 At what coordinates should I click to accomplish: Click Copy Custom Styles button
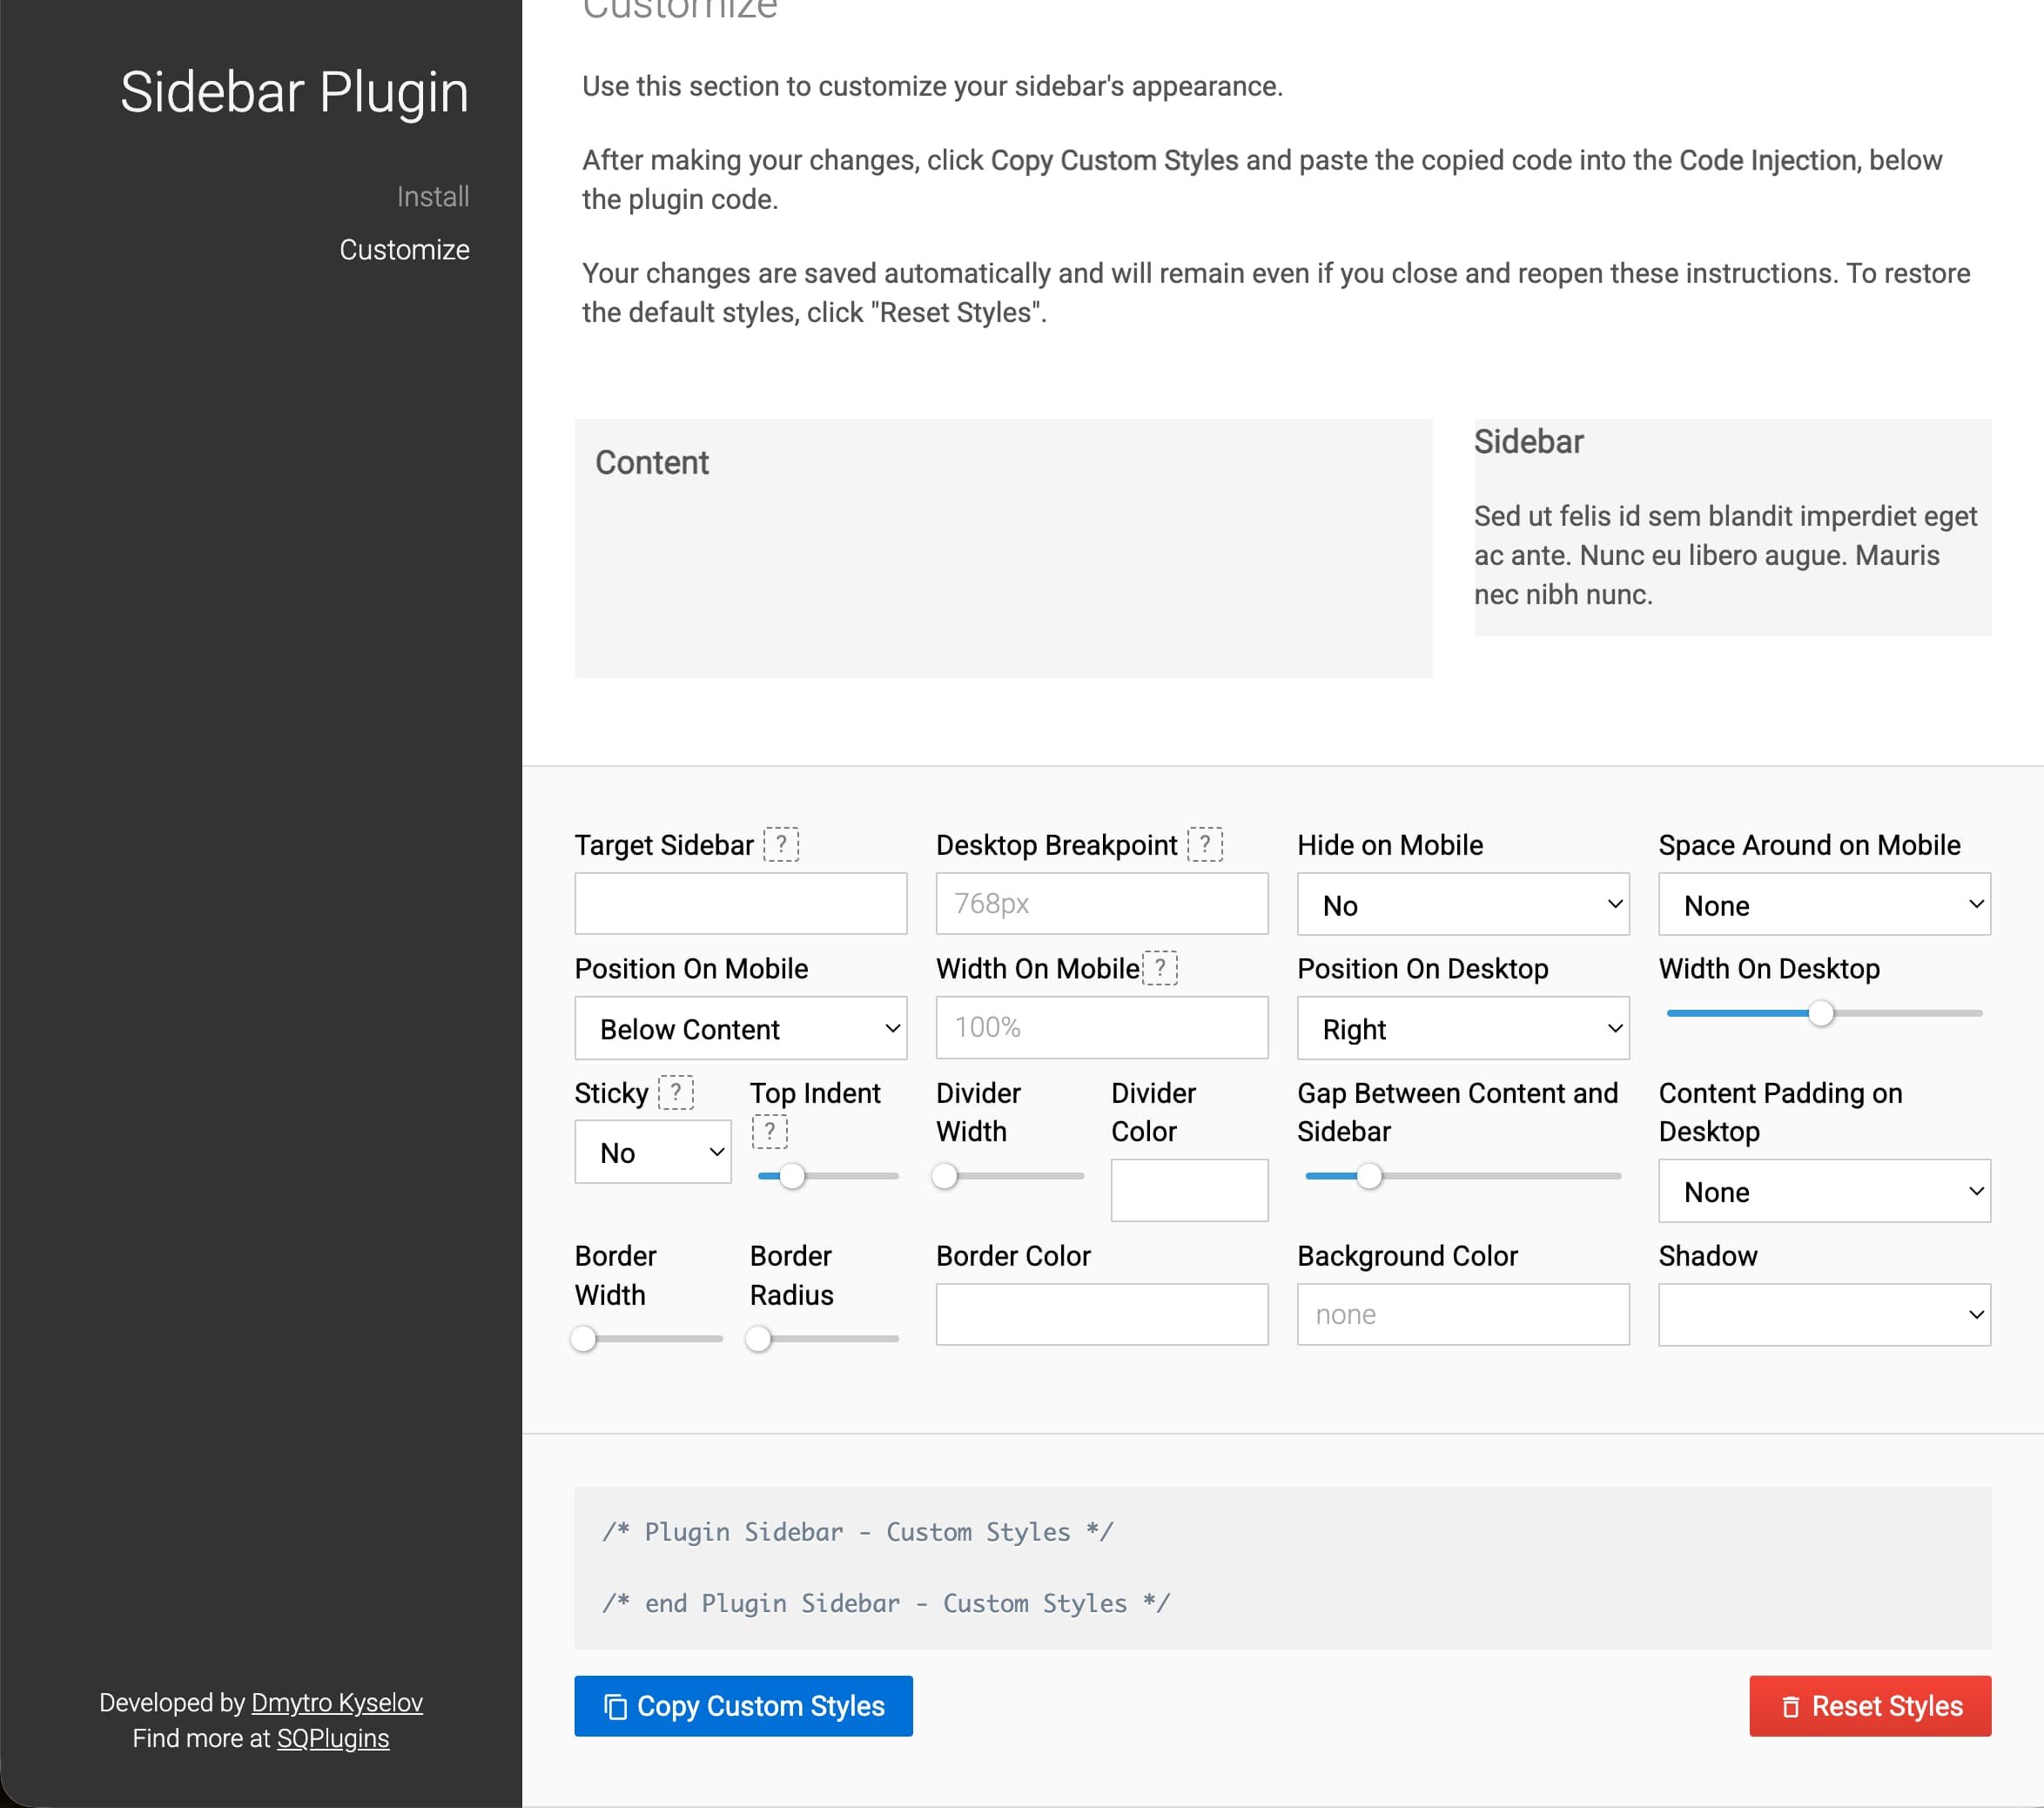pos(743,1706)
